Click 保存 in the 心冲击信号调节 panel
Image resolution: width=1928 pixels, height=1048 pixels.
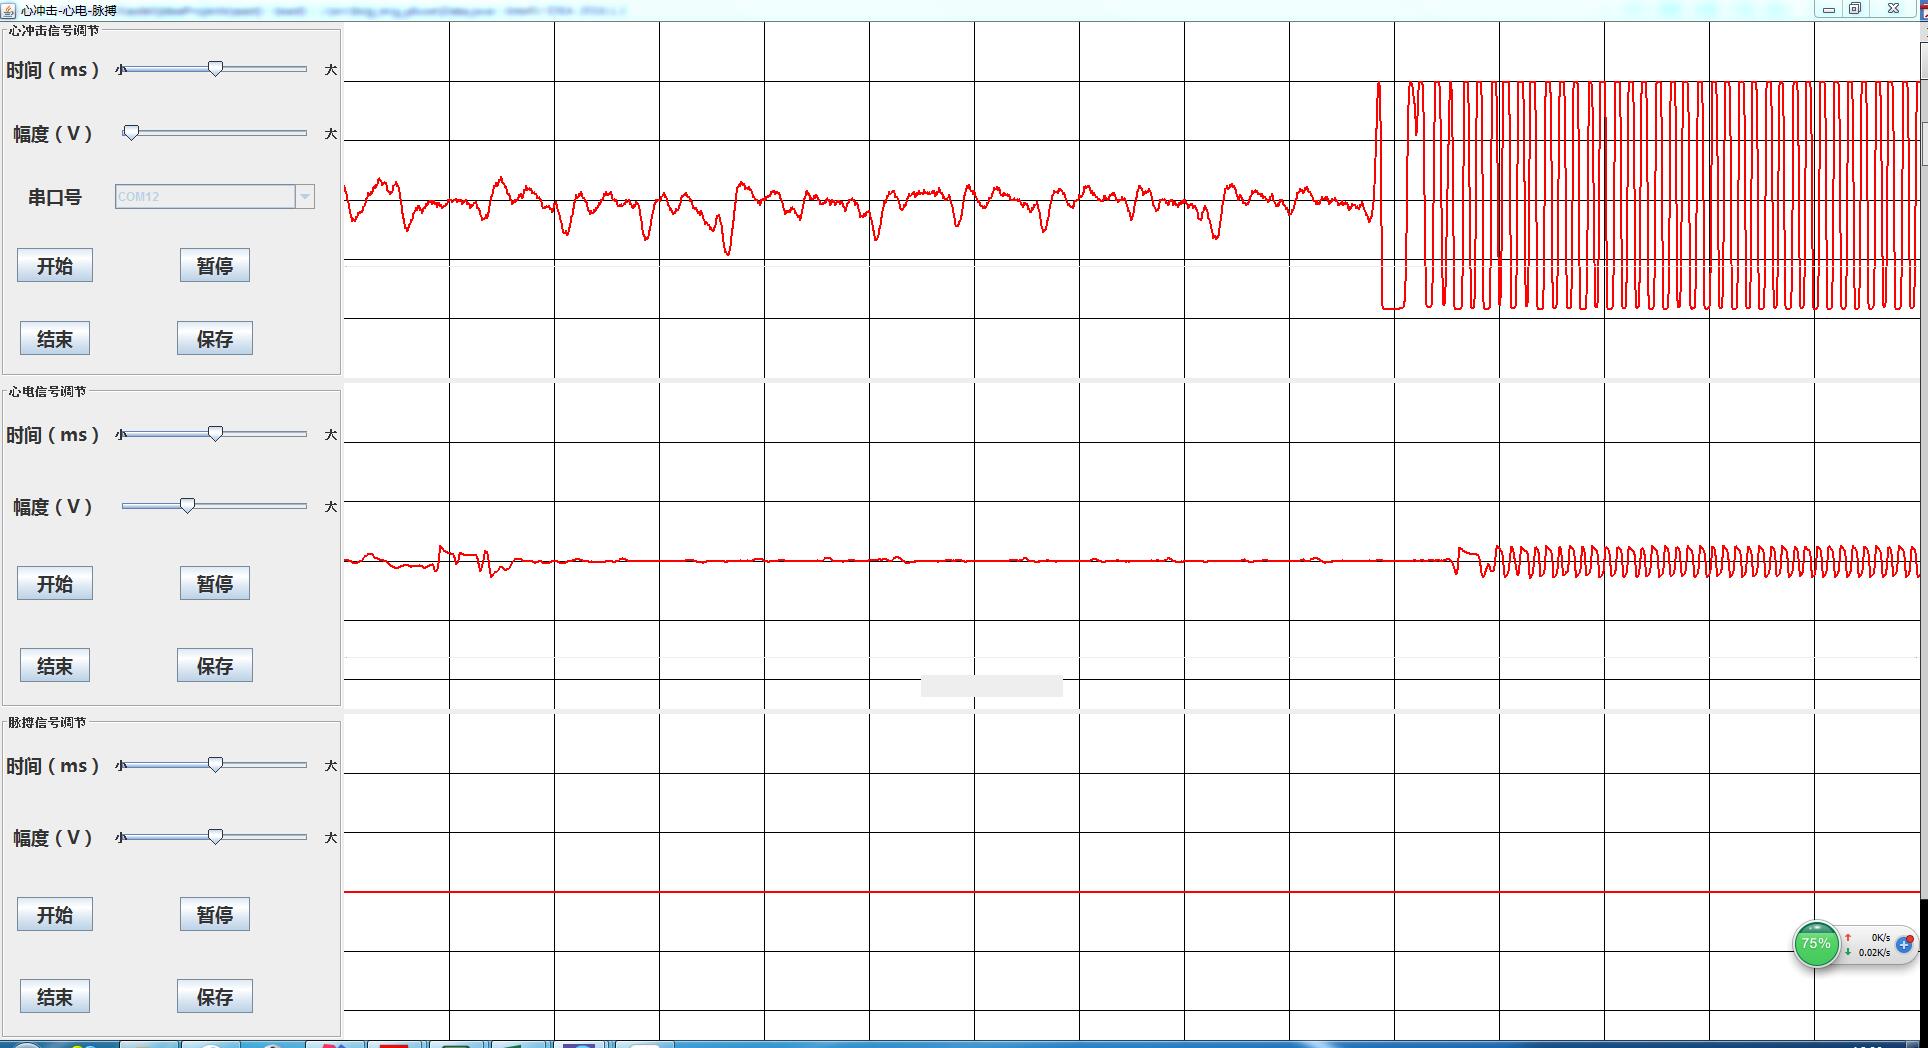pyautogui.click(x=215, y=339)
